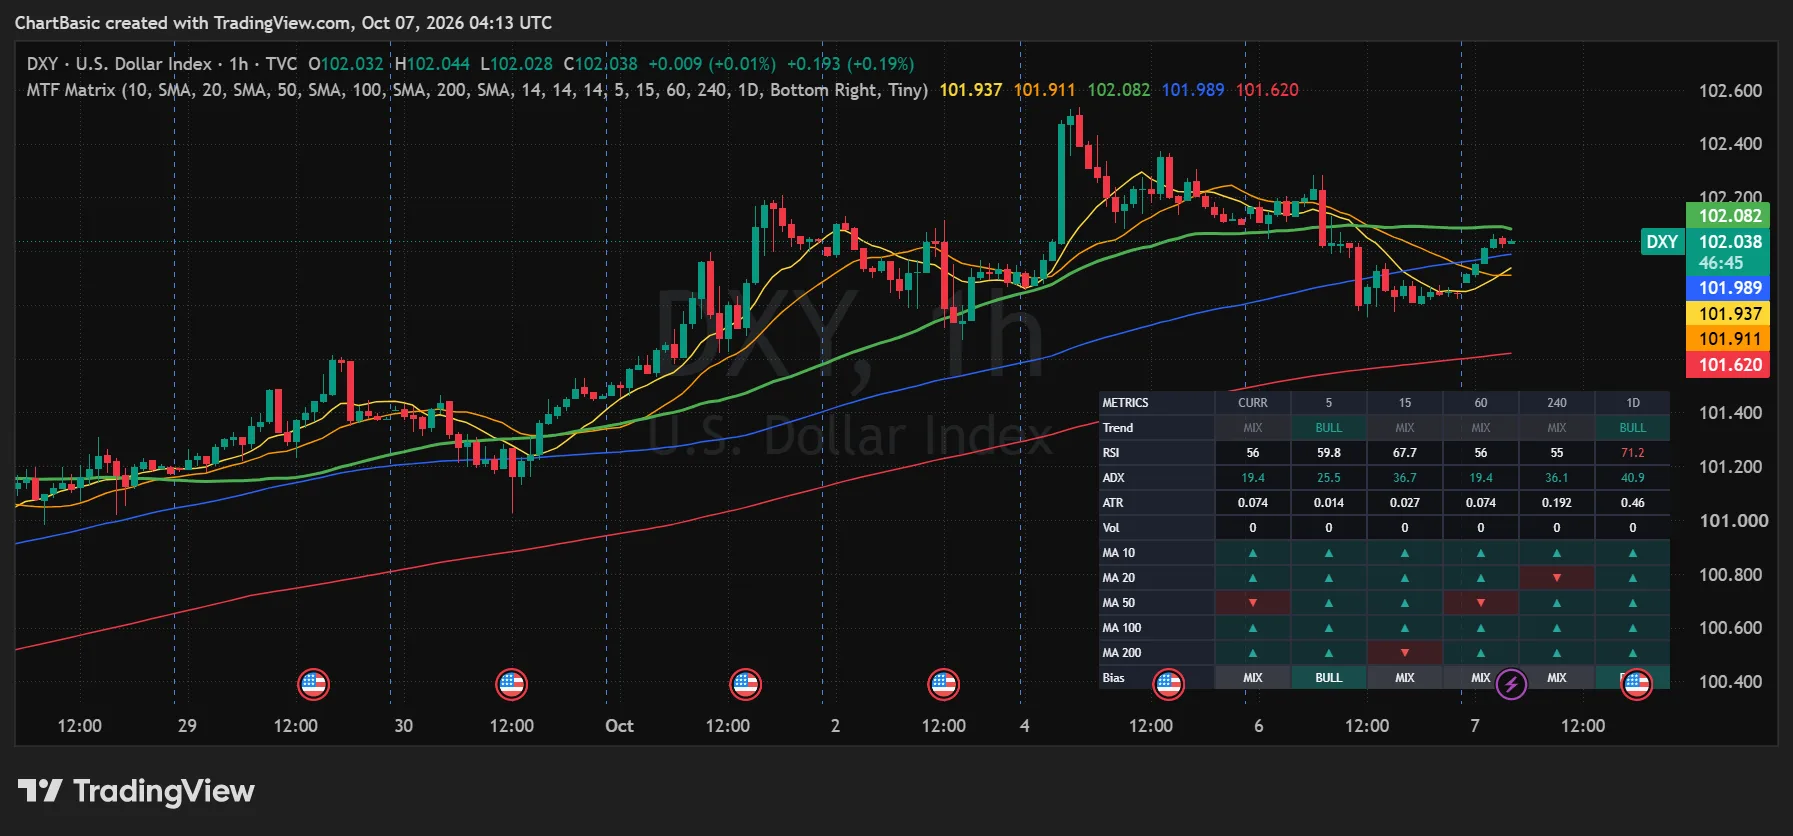Click the ATR value 0.192
Viewport: 1793px width, 836px height.
coord(1557,503)
